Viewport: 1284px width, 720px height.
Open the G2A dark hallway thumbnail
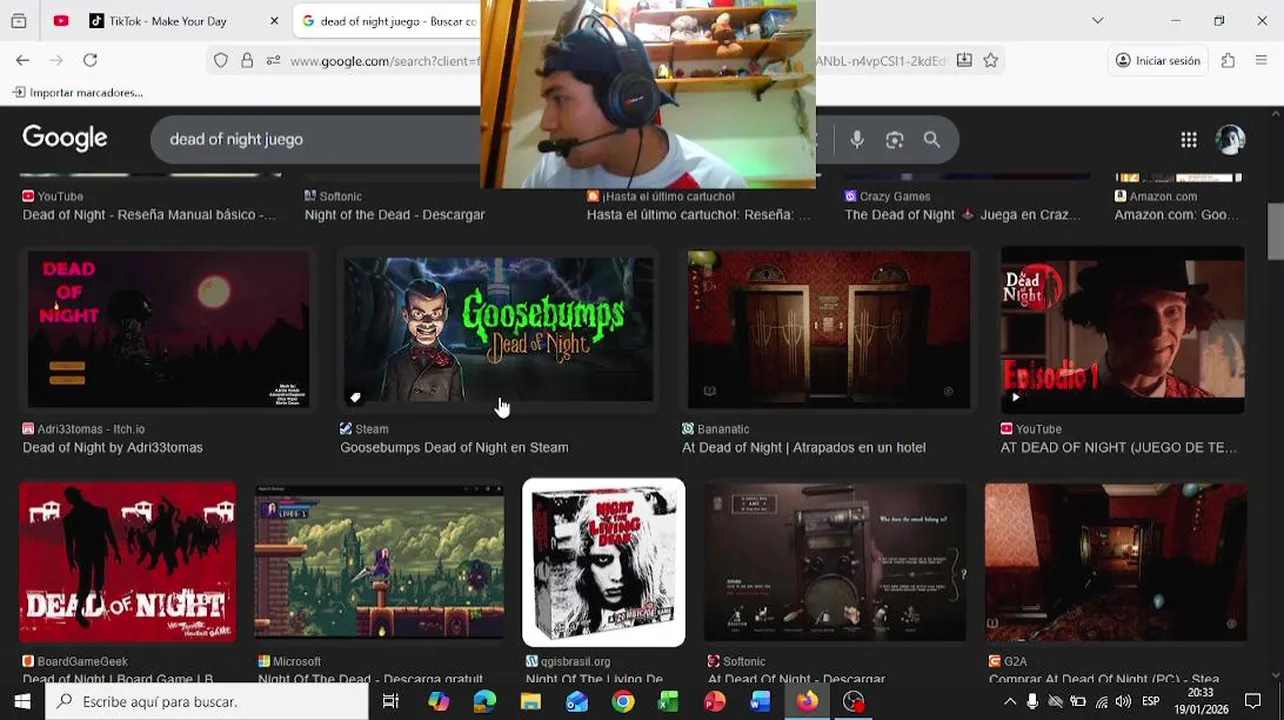point(1115,562)
